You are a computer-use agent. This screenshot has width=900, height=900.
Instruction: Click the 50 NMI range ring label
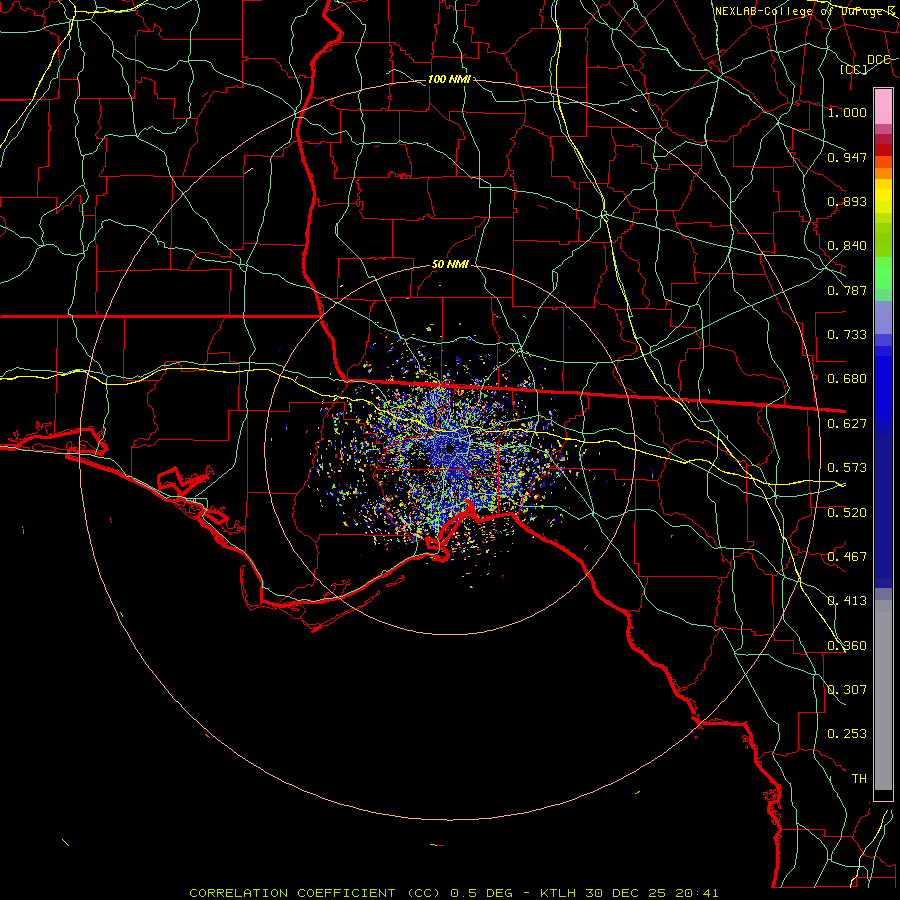click(450, 264)
